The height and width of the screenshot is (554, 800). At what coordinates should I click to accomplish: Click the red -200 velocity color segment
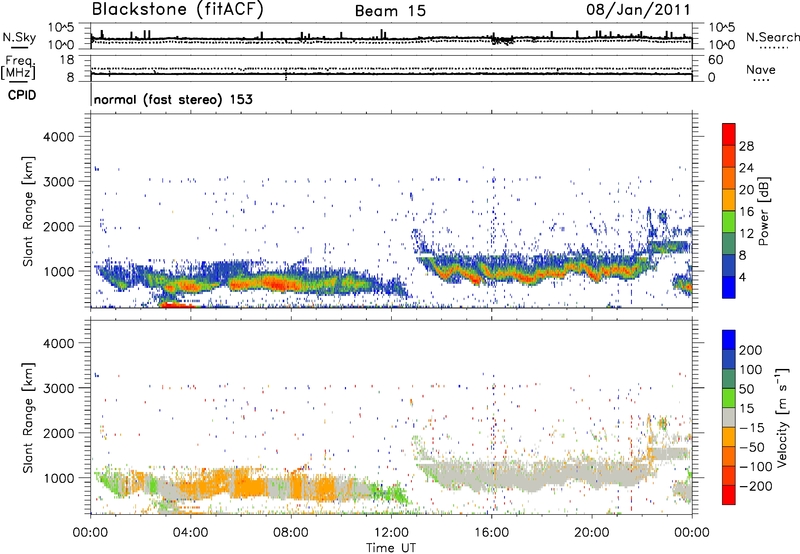[729, 495]
